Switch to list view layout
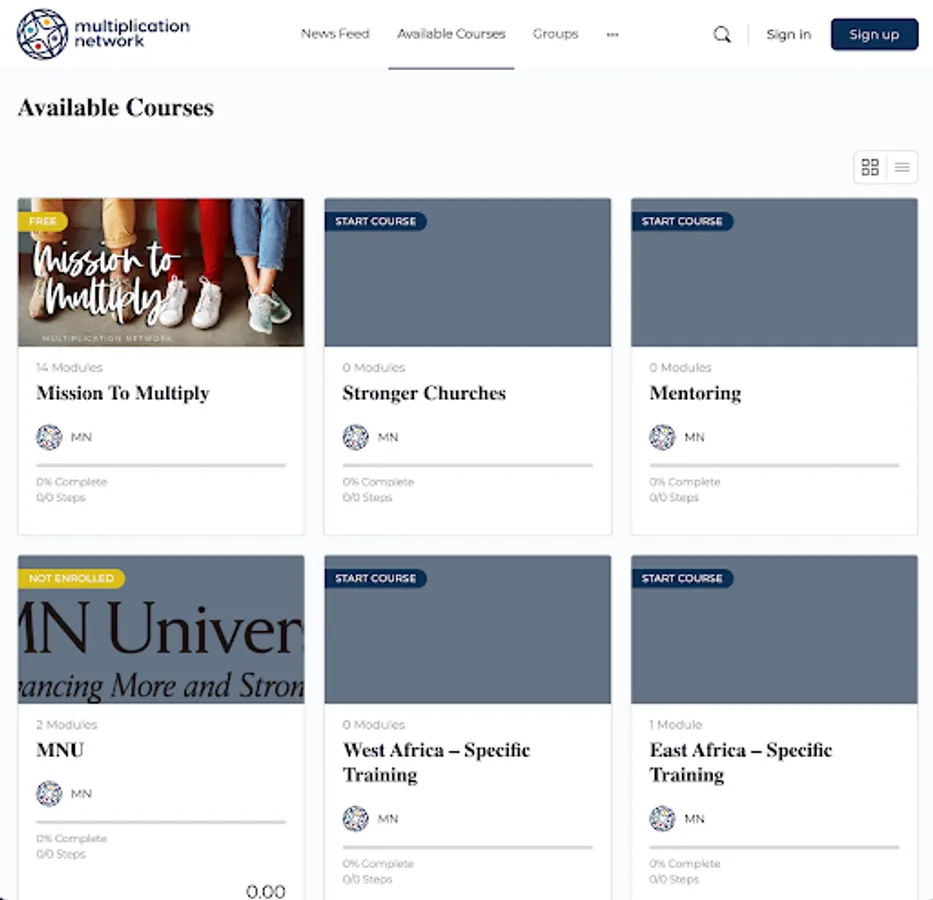 902,167
